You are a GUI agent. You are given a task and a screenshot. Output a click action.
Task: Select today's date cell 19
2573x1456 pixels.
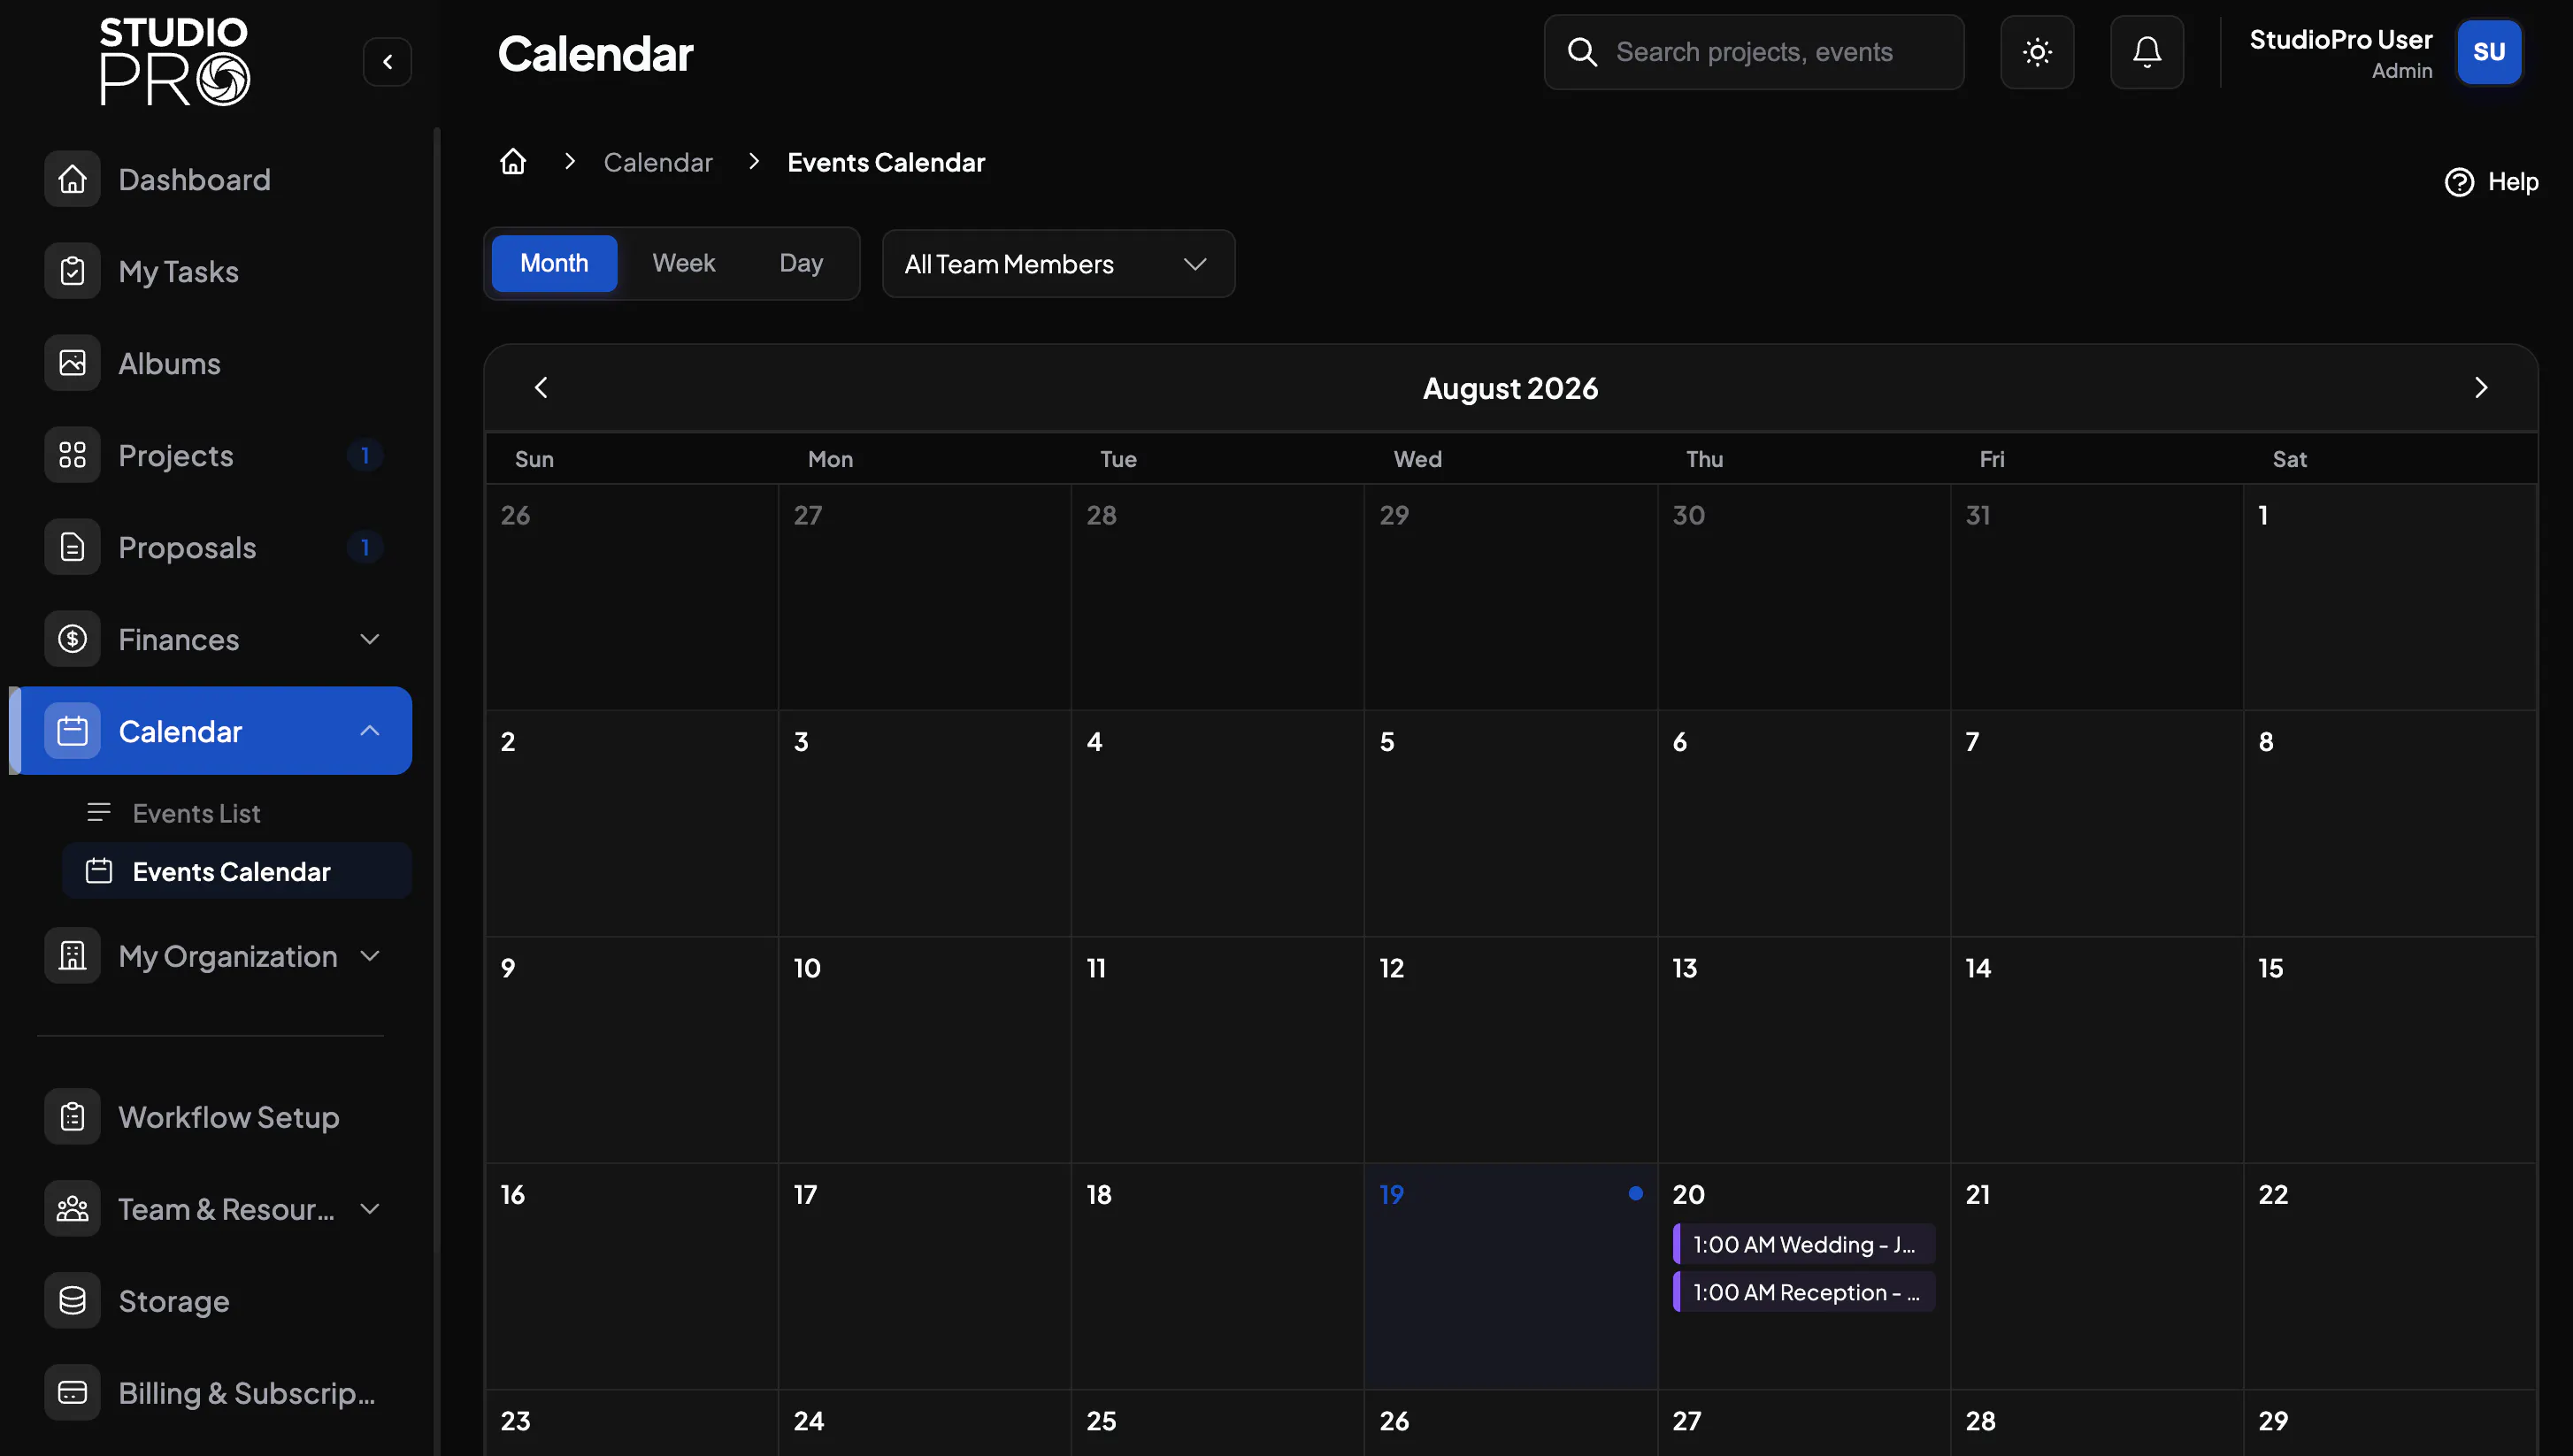(x=1511, y=1276)
